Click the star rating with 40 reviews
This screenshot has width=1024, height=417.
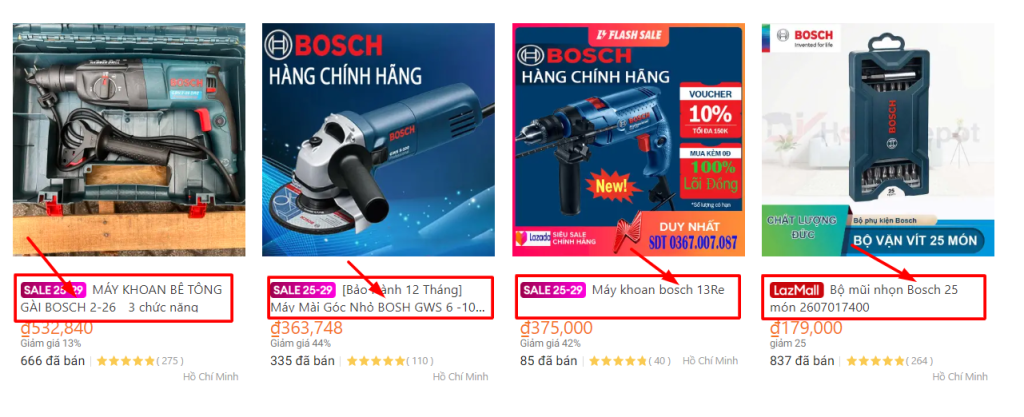[636, 361]
